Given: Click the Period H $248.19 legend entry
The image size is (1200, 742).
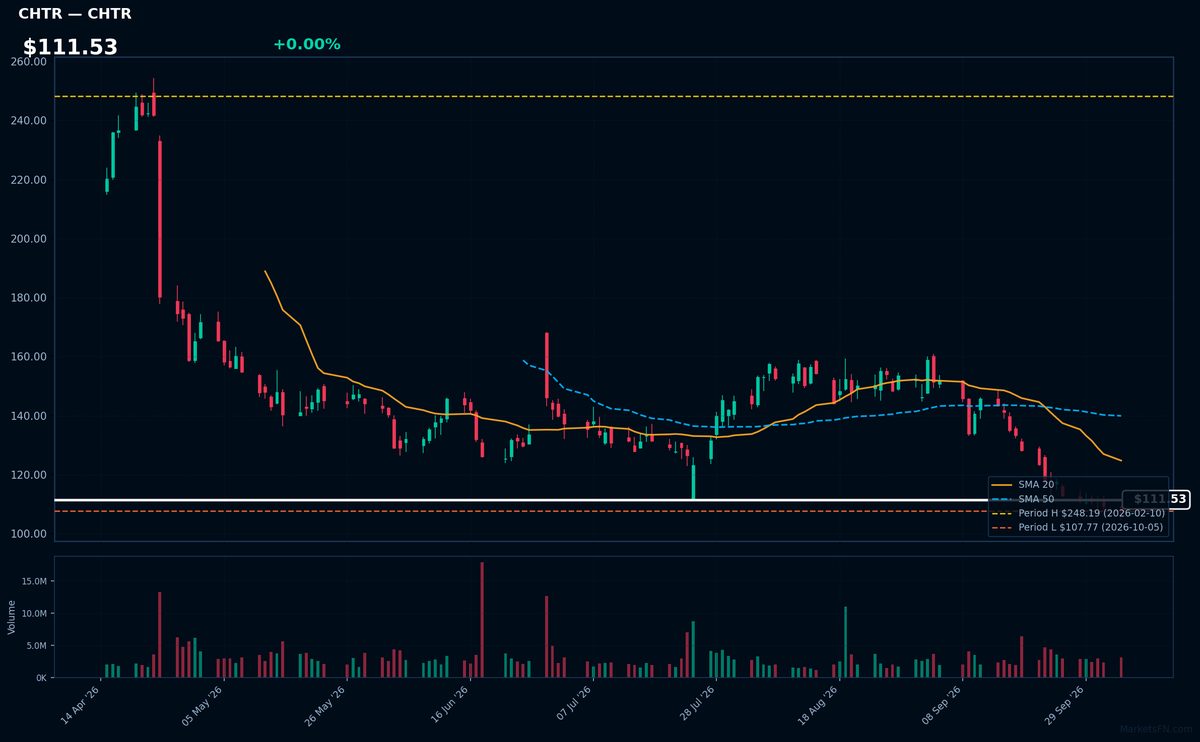Looking at the screenshot, I should (x=1078, y=512).
